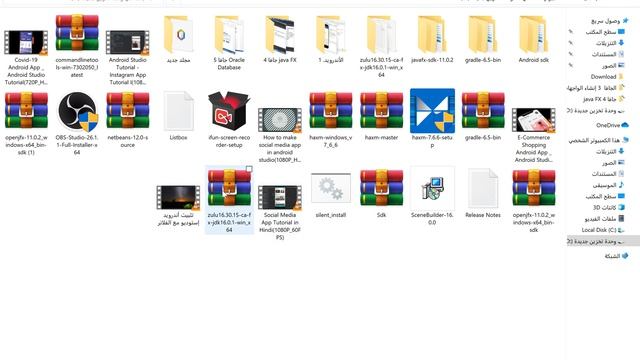640x360 pixels.
Task: Select the javafx-sdk-11.0.2 folder
Action: coord(432,39)
